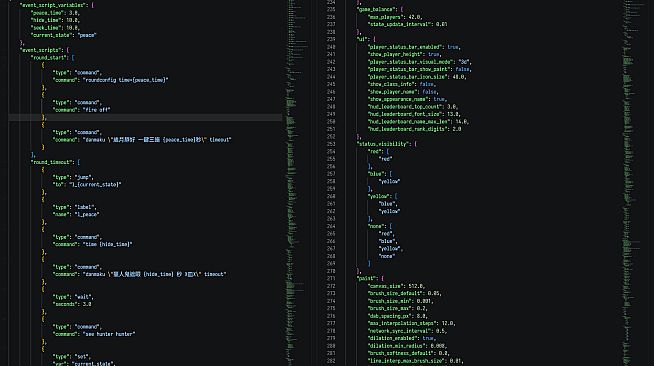Click the "hud_leaderboard_rank_digits": 2.0 line
Screen dimensions: 654x366
pos(415,129)
